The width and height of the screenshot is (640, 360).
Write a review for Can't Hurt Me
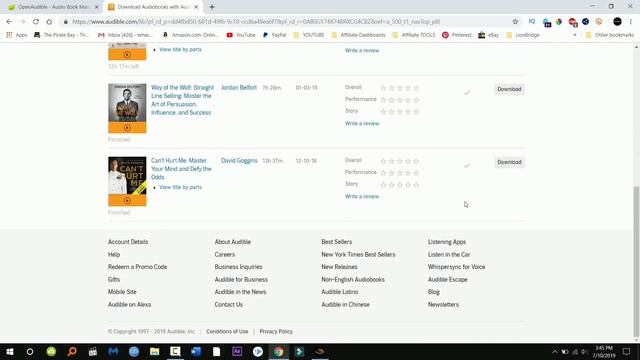tap(362, 196)
